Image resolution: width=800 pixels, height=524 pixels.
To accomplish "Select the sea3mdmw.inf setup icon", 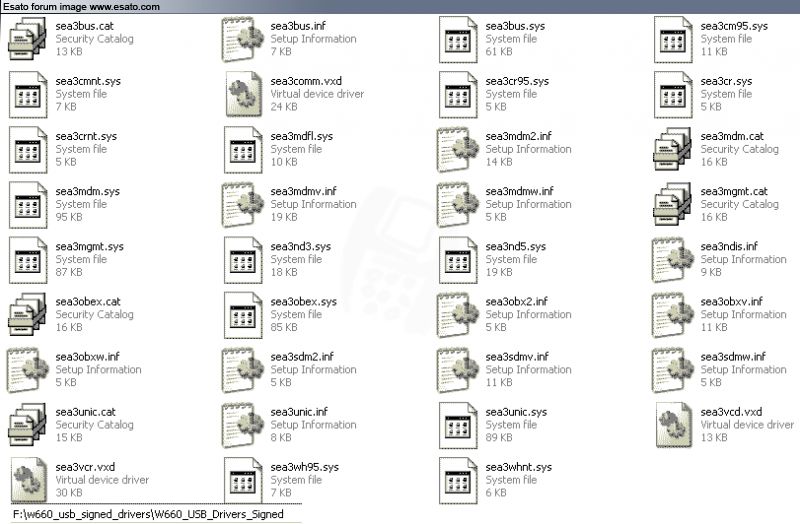I will [x=458, y=204].
